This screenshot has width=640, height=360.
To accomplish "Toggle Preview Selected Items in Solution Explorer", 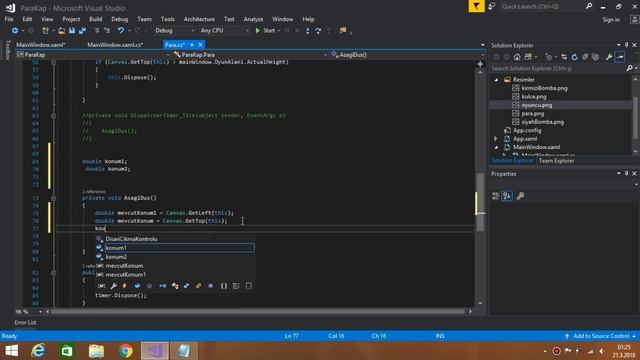I will 620,57.
